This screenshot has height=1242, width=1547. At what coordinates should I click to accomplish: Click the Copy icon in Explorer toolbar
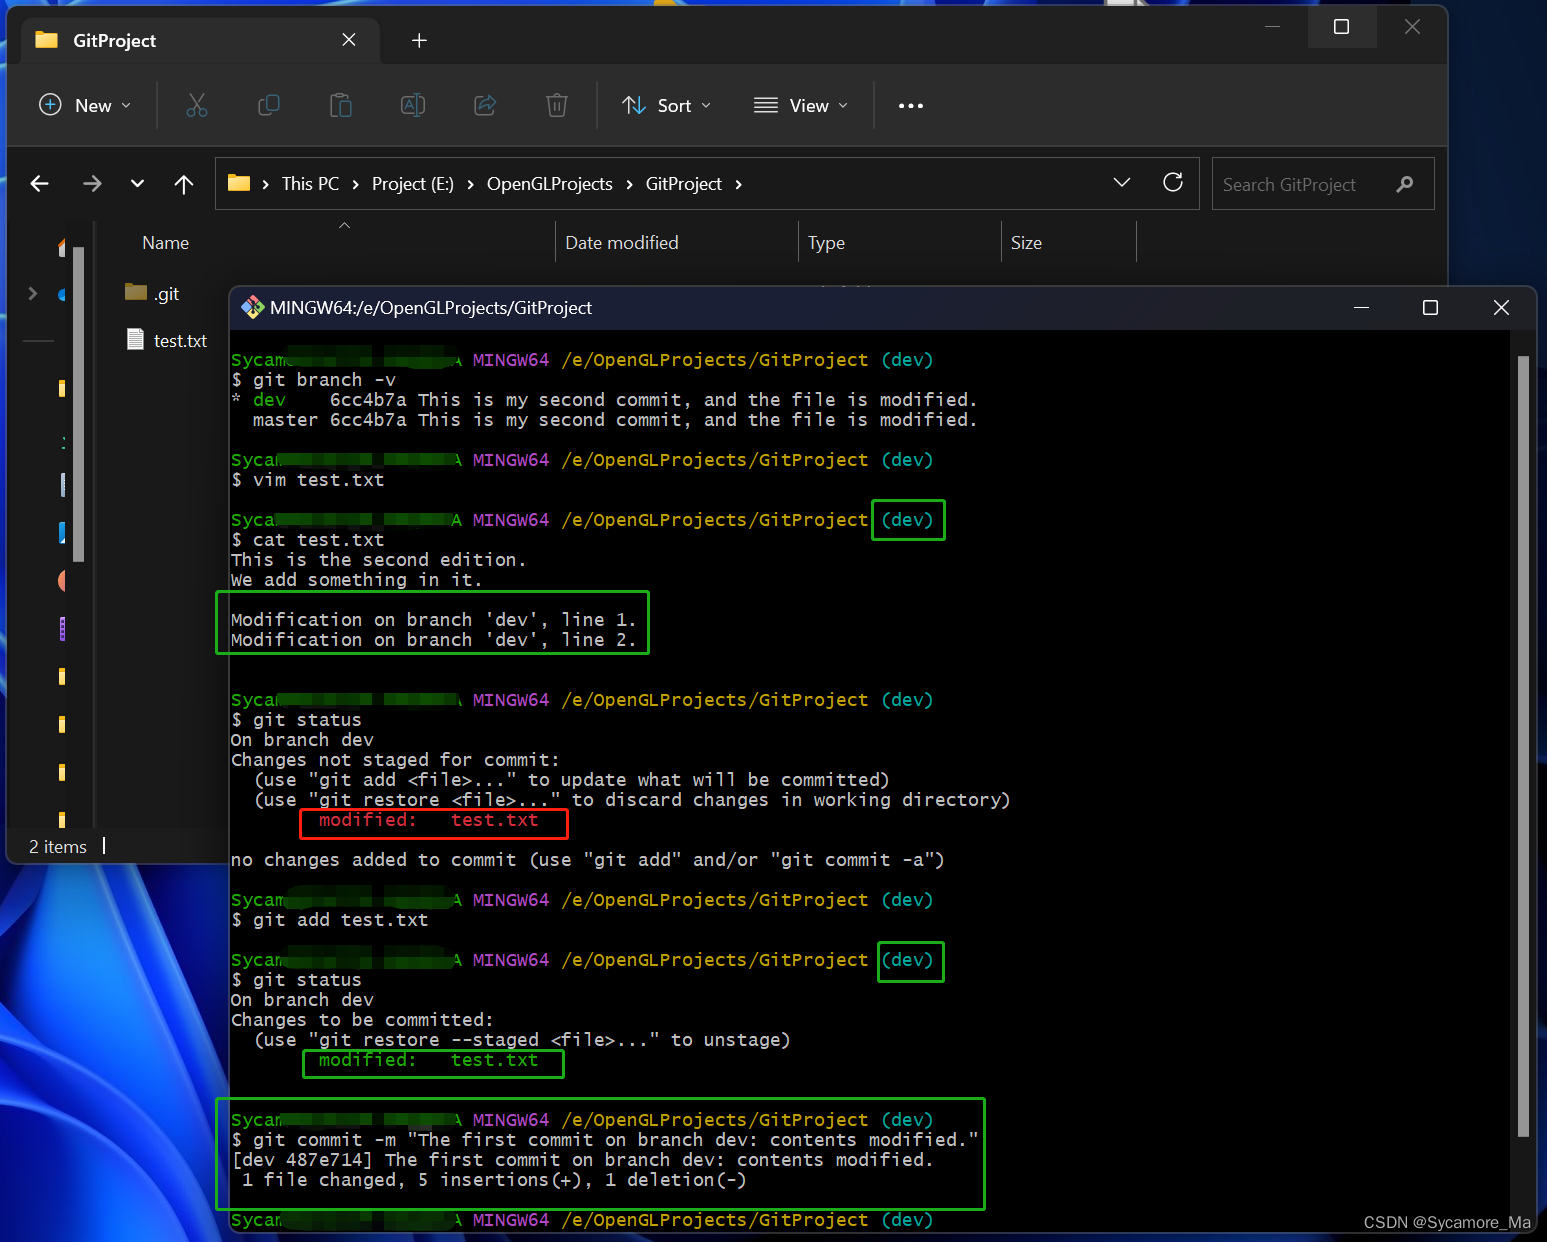269,105
